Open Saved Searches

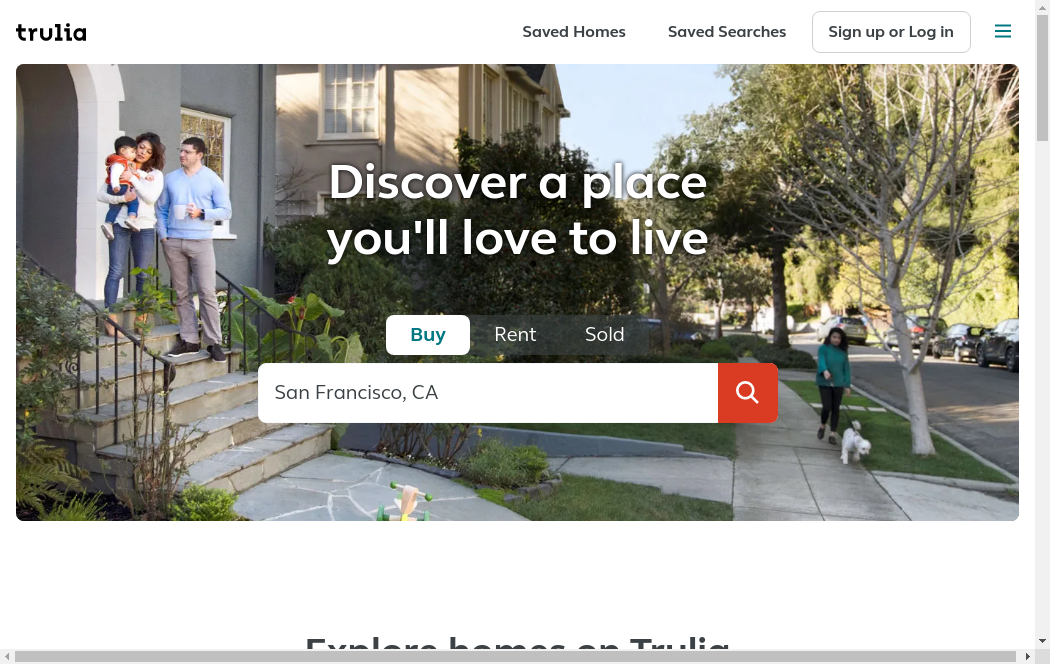(x=727, y=32)
